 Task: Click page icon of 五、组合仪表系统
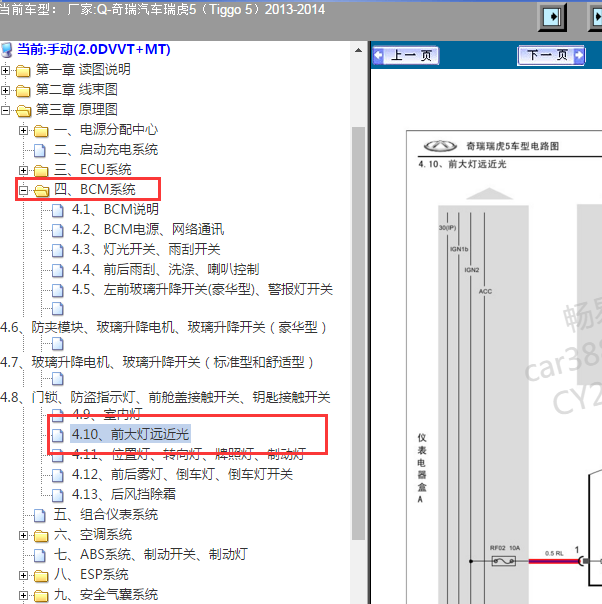click(40, 515)
